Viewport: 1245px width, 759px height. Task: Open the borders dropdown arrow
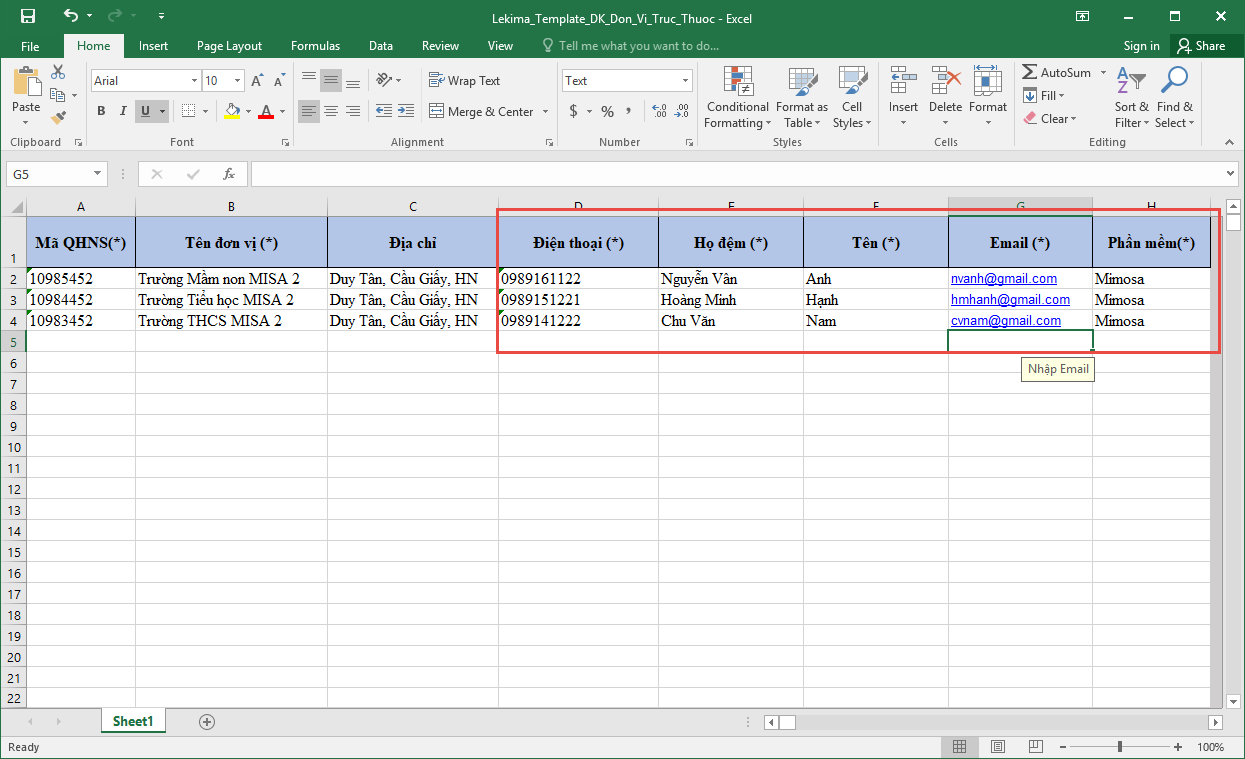206,111
